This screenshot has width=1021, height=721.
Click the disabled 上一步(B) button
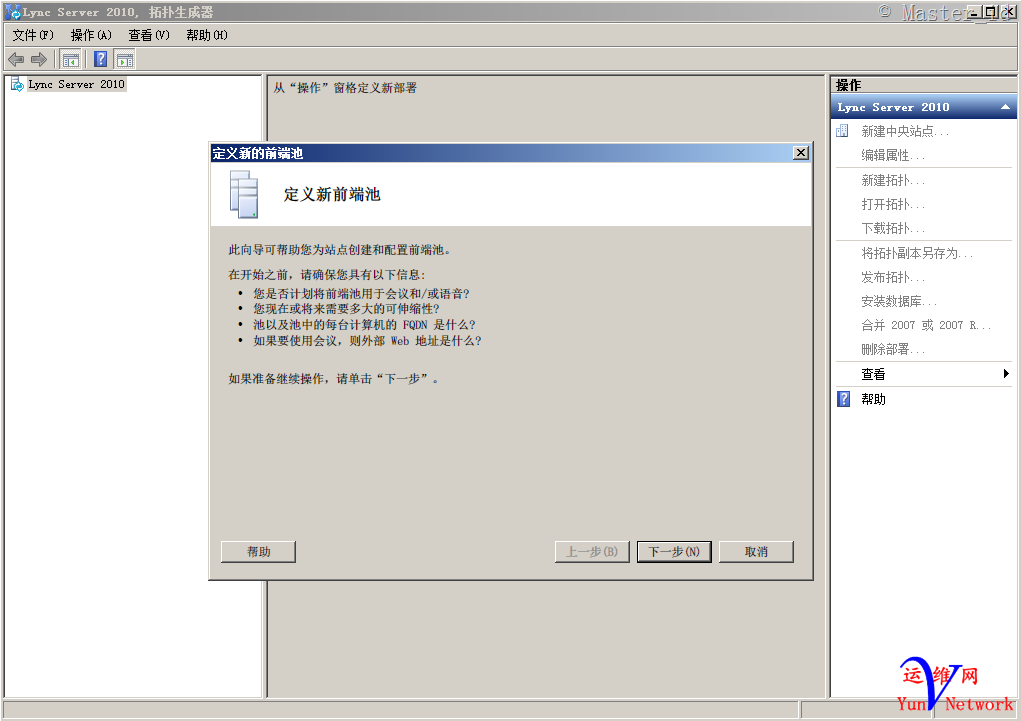click(x=592, y=552)
